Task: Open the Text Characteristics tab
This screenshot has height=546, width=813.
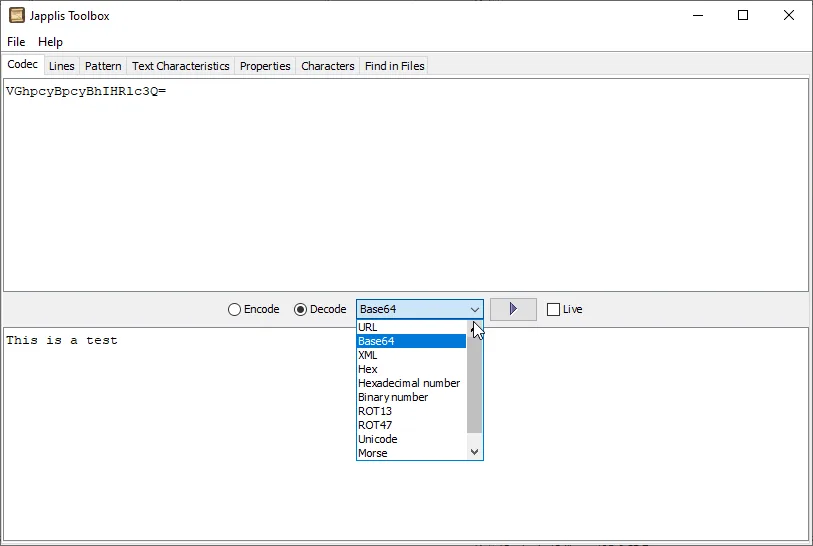Action: (x=180, y=66)
